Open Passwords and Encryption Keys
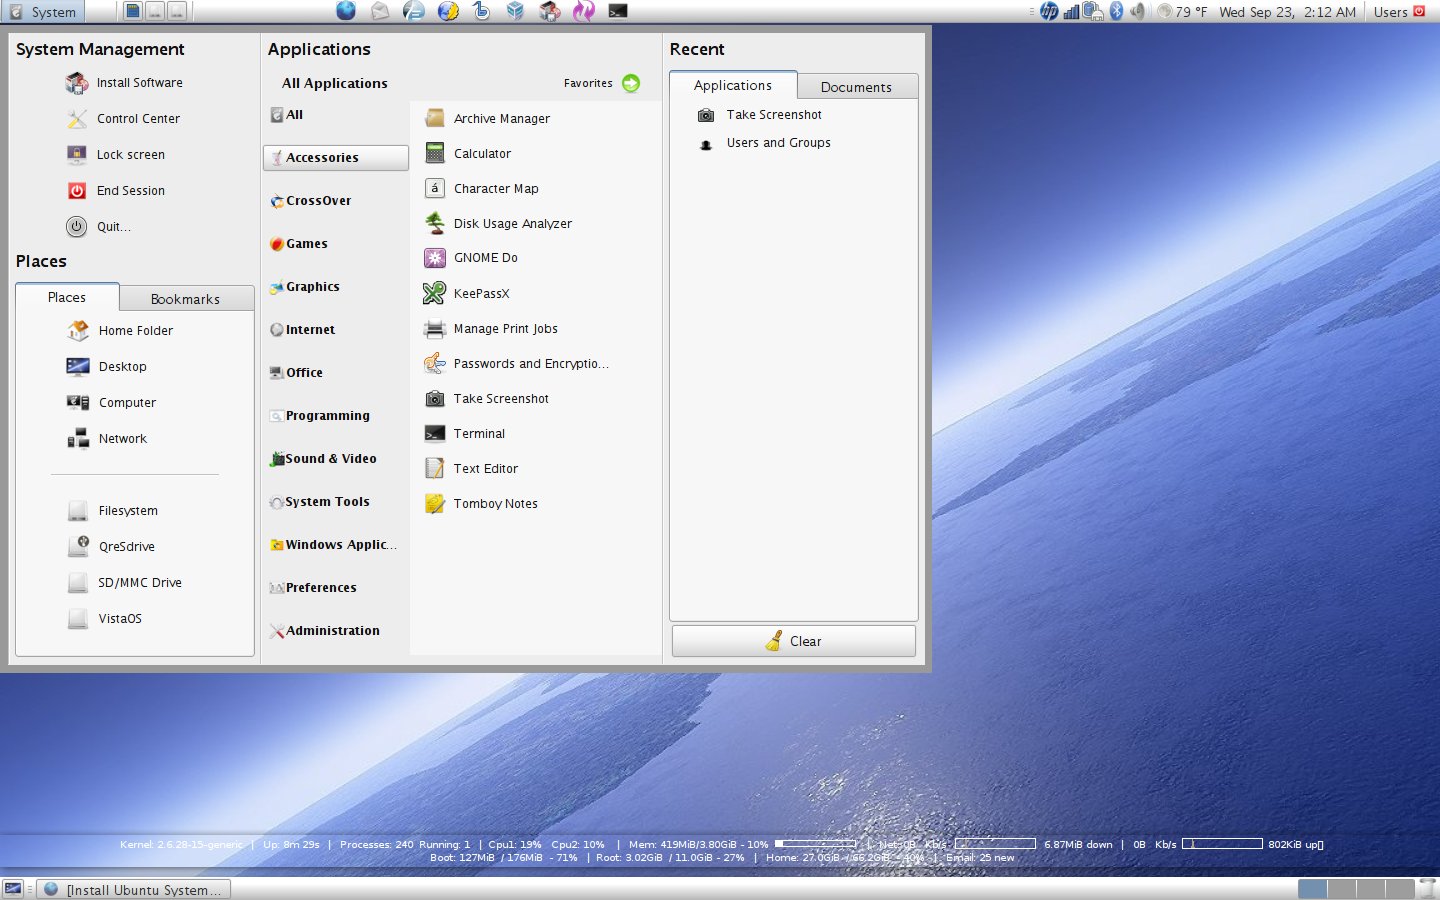This screenshot has width=1440, height=900. 516,364
